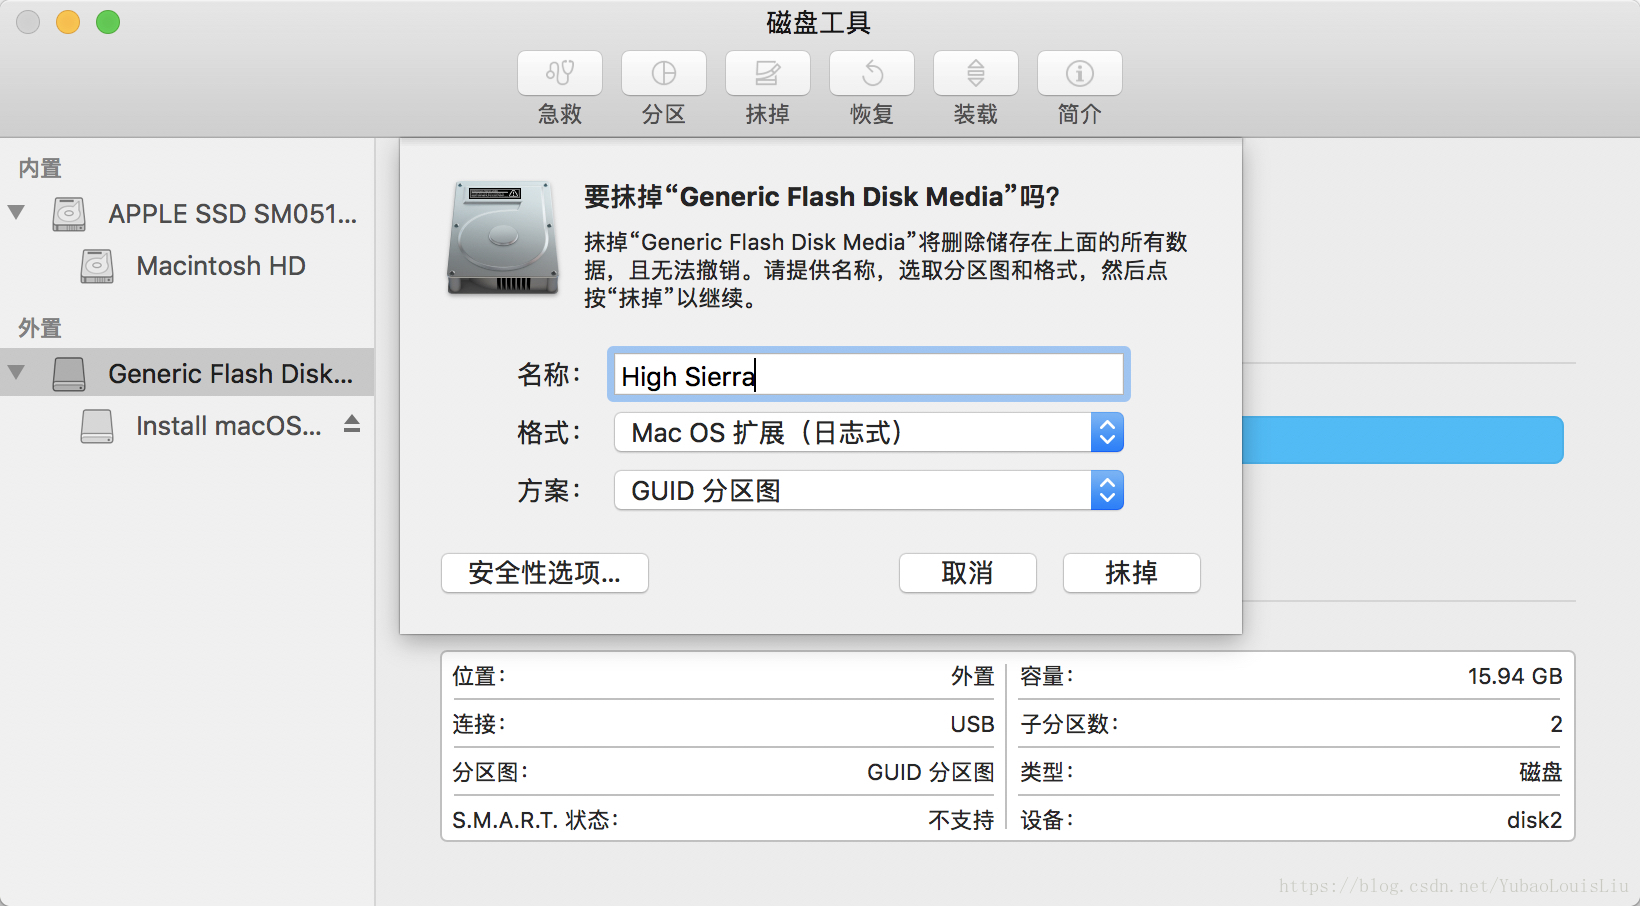Open the 方案 scheme dropdown
The width and height of the screenshot is (1640, 906).
[869, 490]
